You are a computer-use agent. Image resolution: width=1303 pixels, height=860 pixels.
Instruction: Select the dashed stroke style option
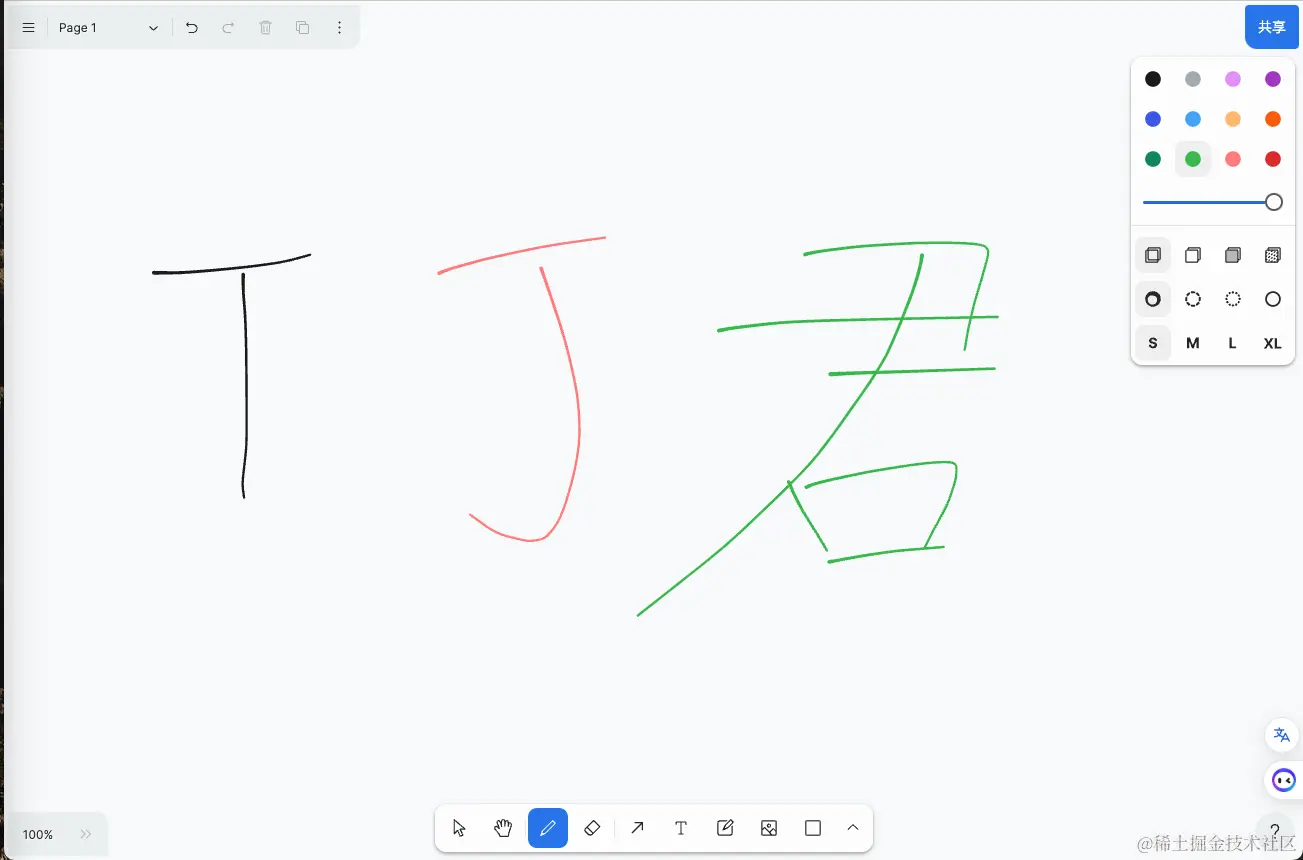click(x=1192, y=299)
